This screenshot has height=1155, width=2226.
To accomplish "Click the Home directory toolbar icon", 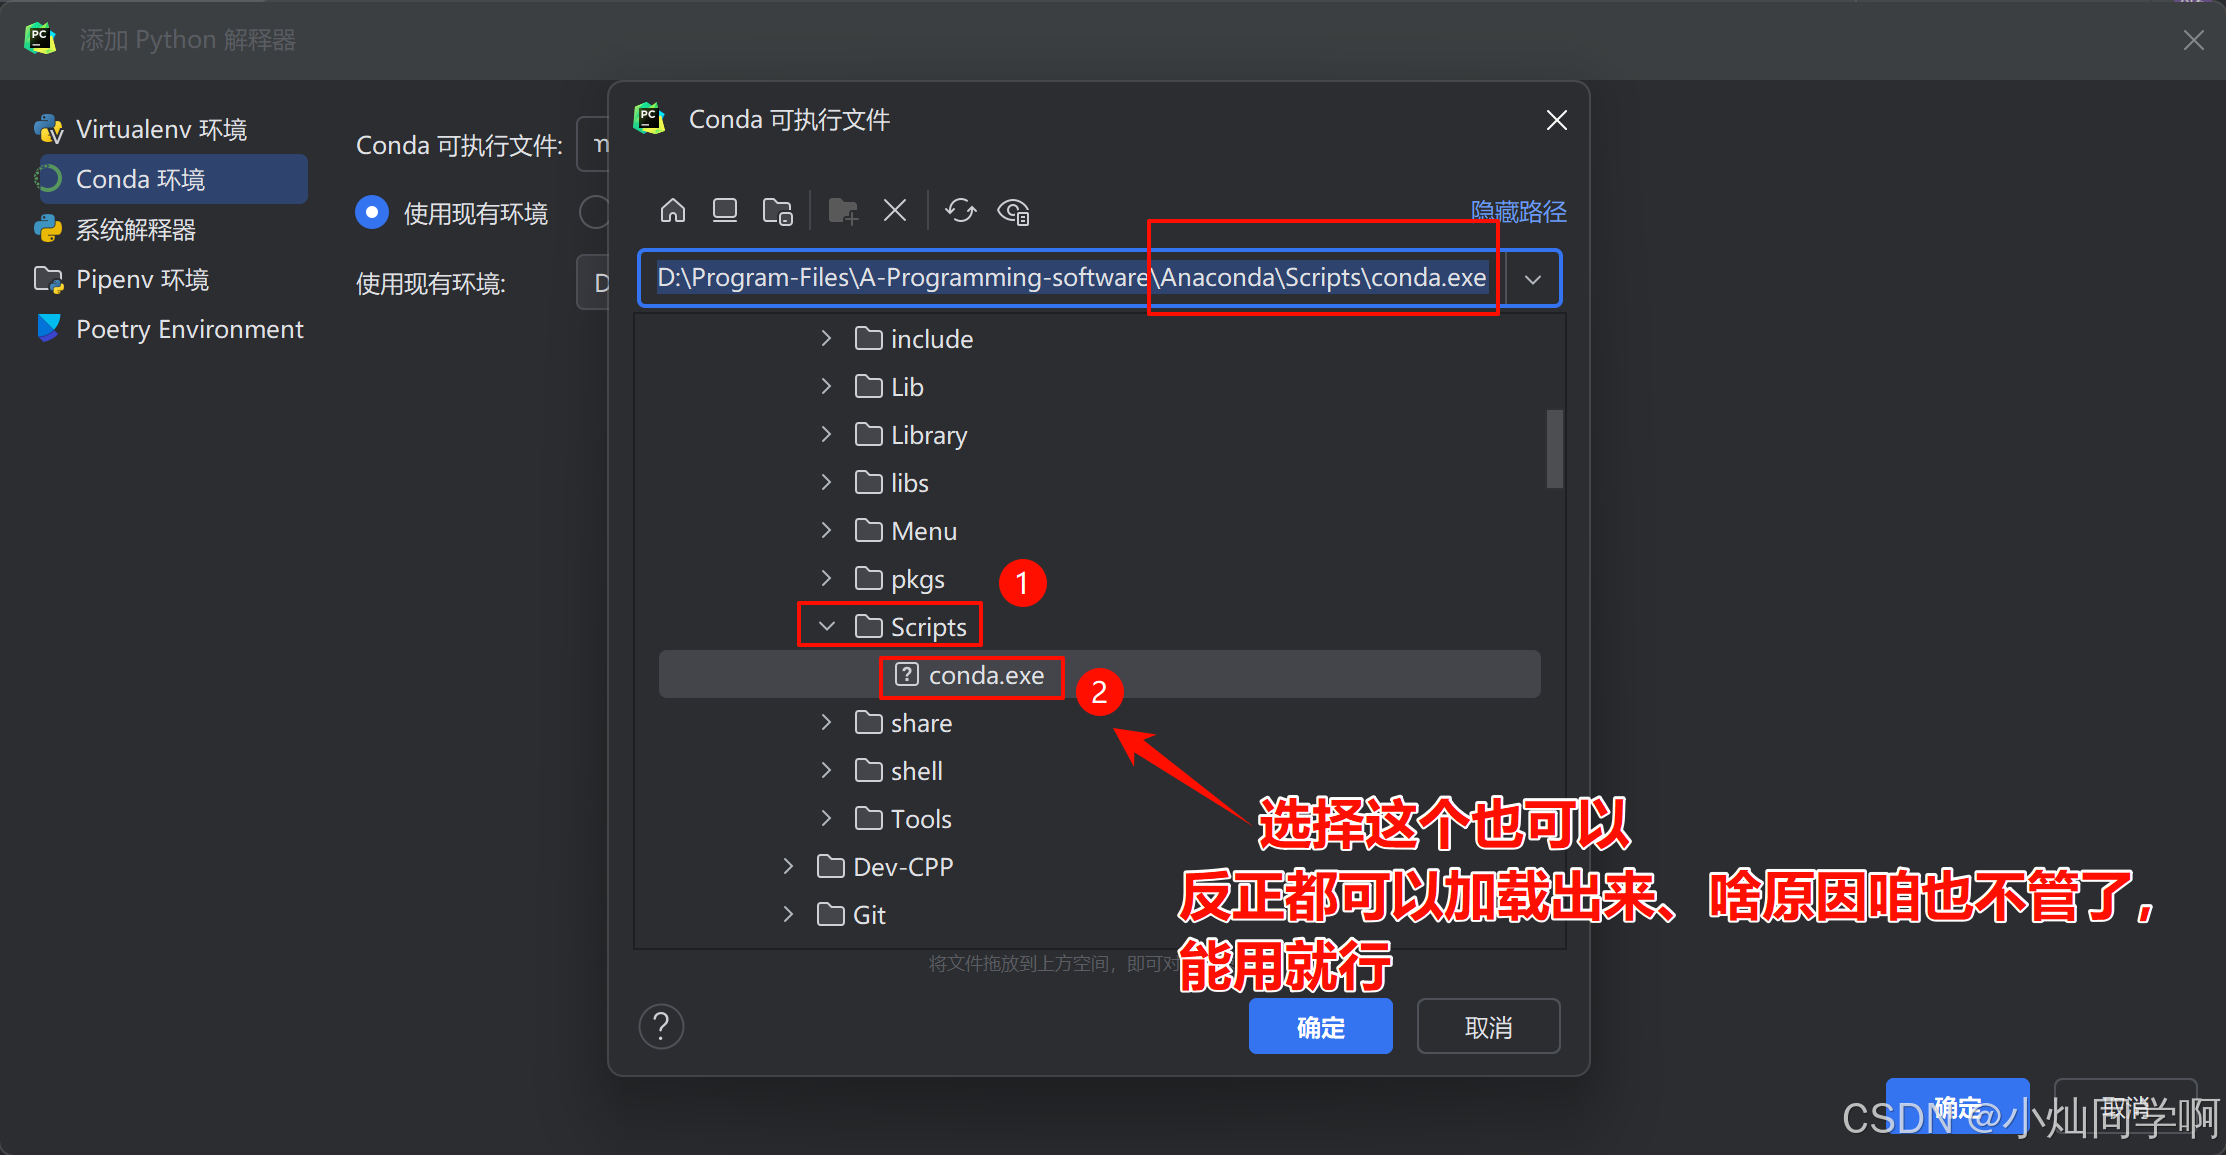I will click(673, 211).
